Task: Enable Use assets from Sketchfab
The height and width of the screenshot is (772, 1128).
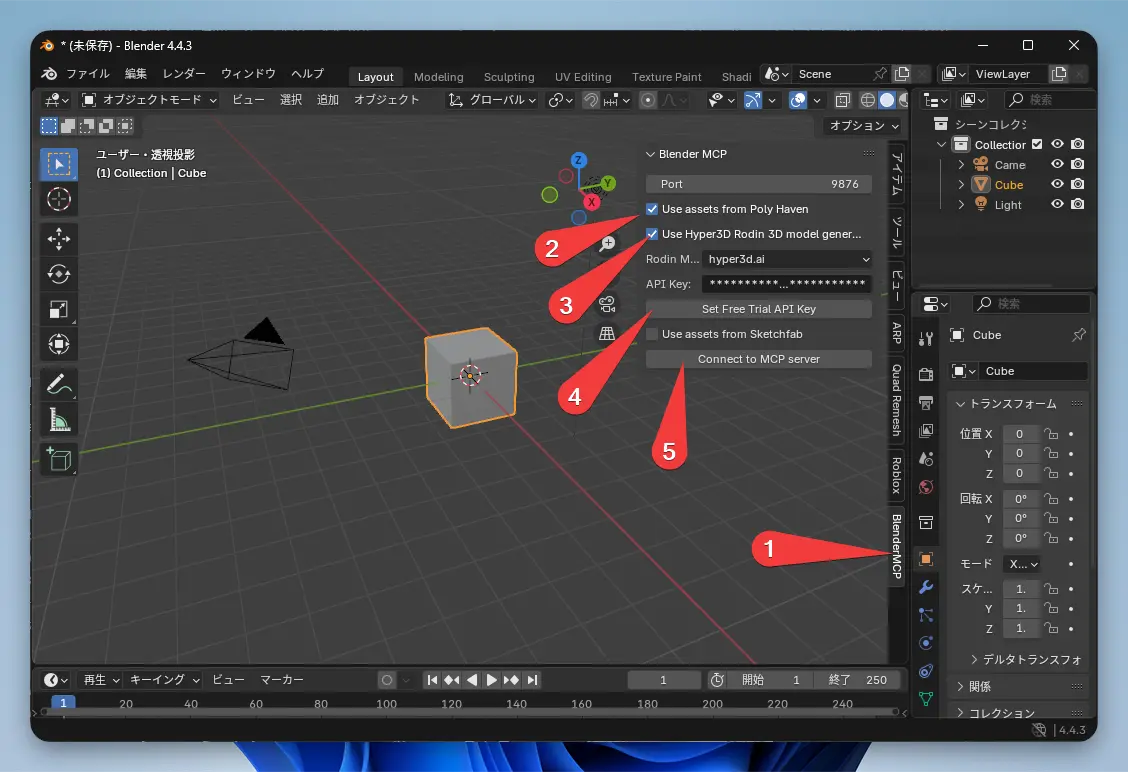Action: tap(652, 334)
